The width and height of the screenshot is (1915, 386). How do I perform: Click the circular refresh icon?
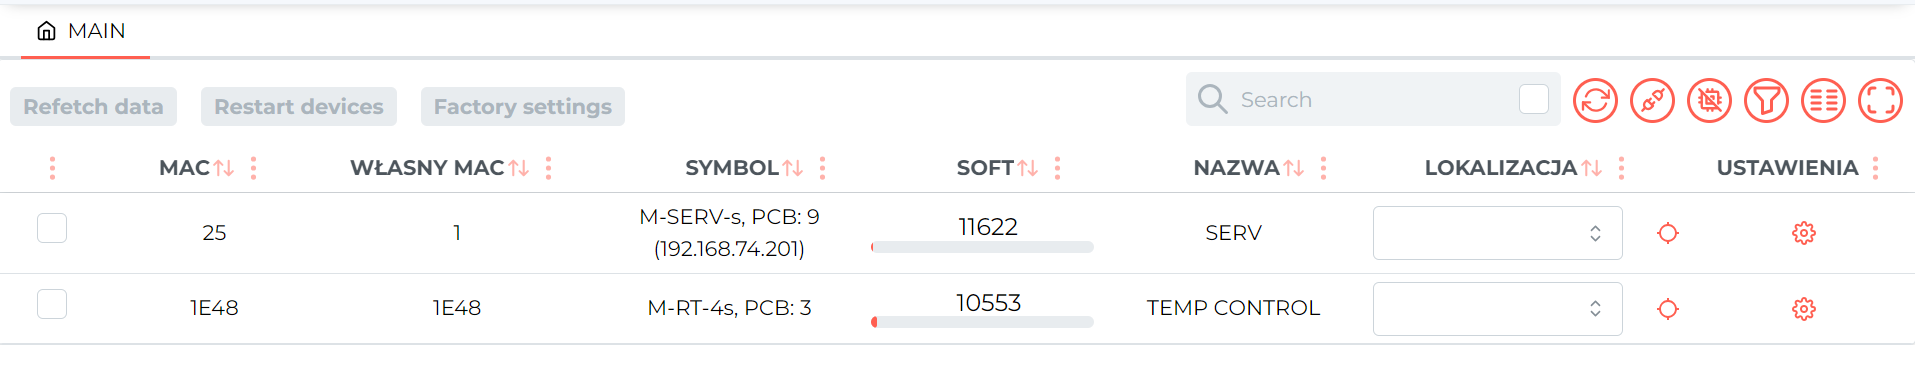point(1595,100)
